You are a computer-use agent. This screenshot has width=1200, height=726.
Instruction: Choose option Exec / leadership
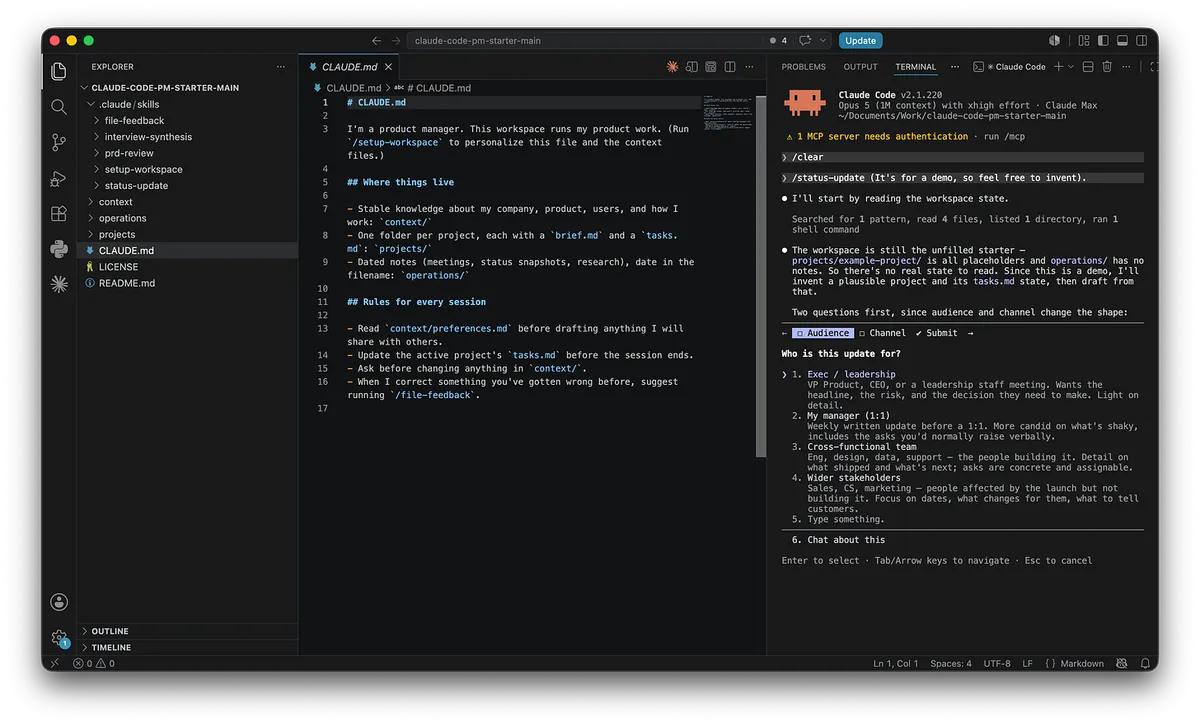click(851, 374)
